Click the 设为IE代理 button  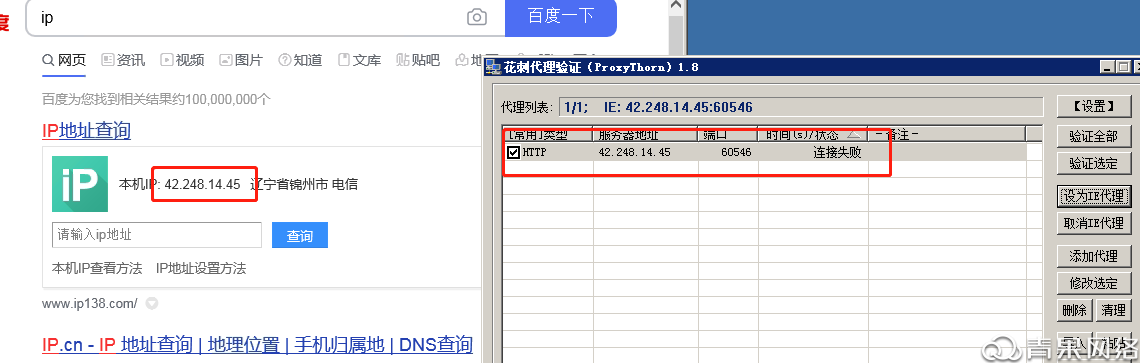click(x=1093, y=196)
